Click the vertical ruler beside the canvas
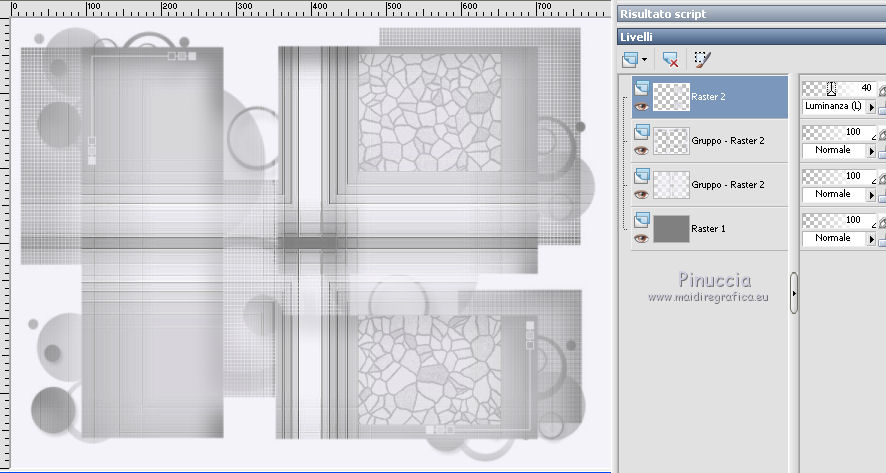The image size is (886, 473). 5,243
